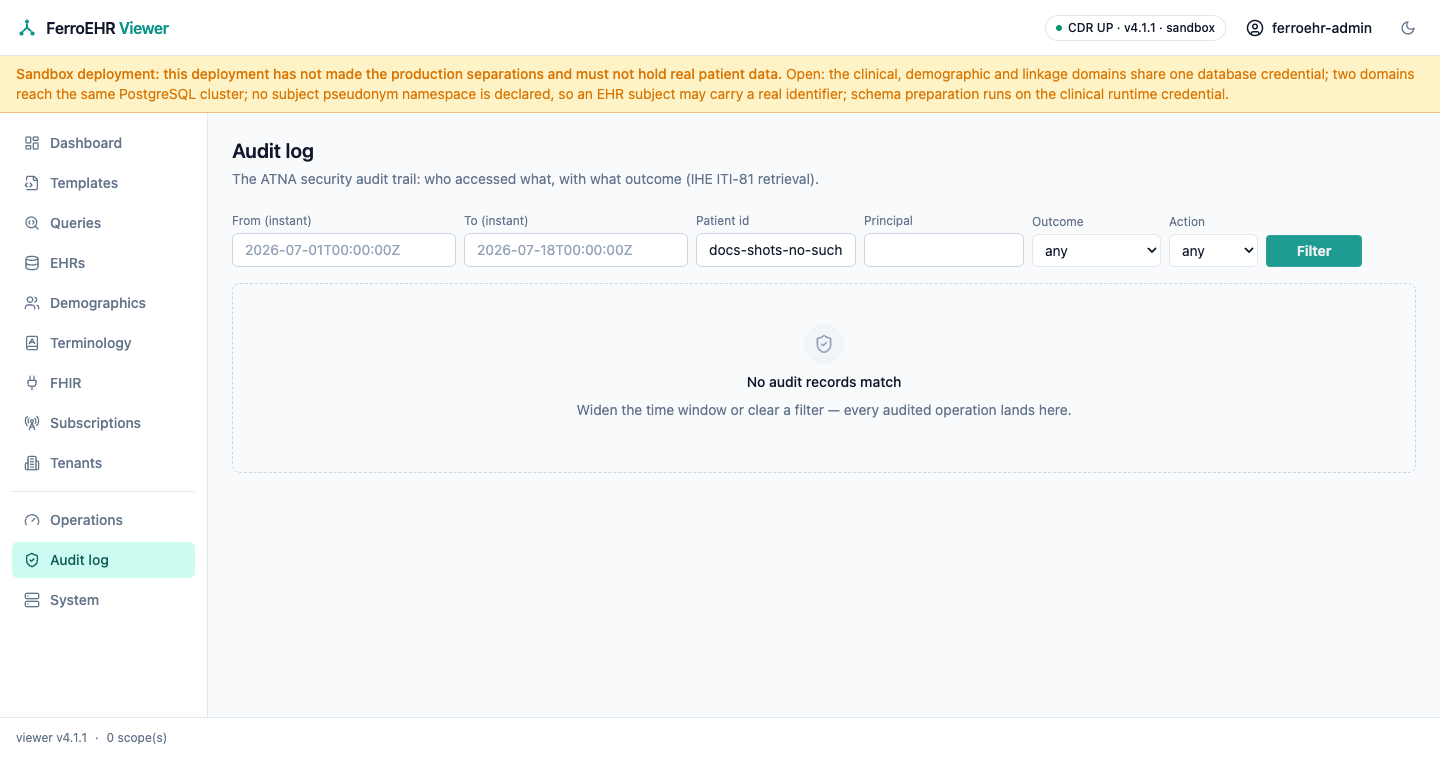The image size is (1440, 757).
Task: Click the Subscriptions broadcast icon
Action: [x=32, y=423]
